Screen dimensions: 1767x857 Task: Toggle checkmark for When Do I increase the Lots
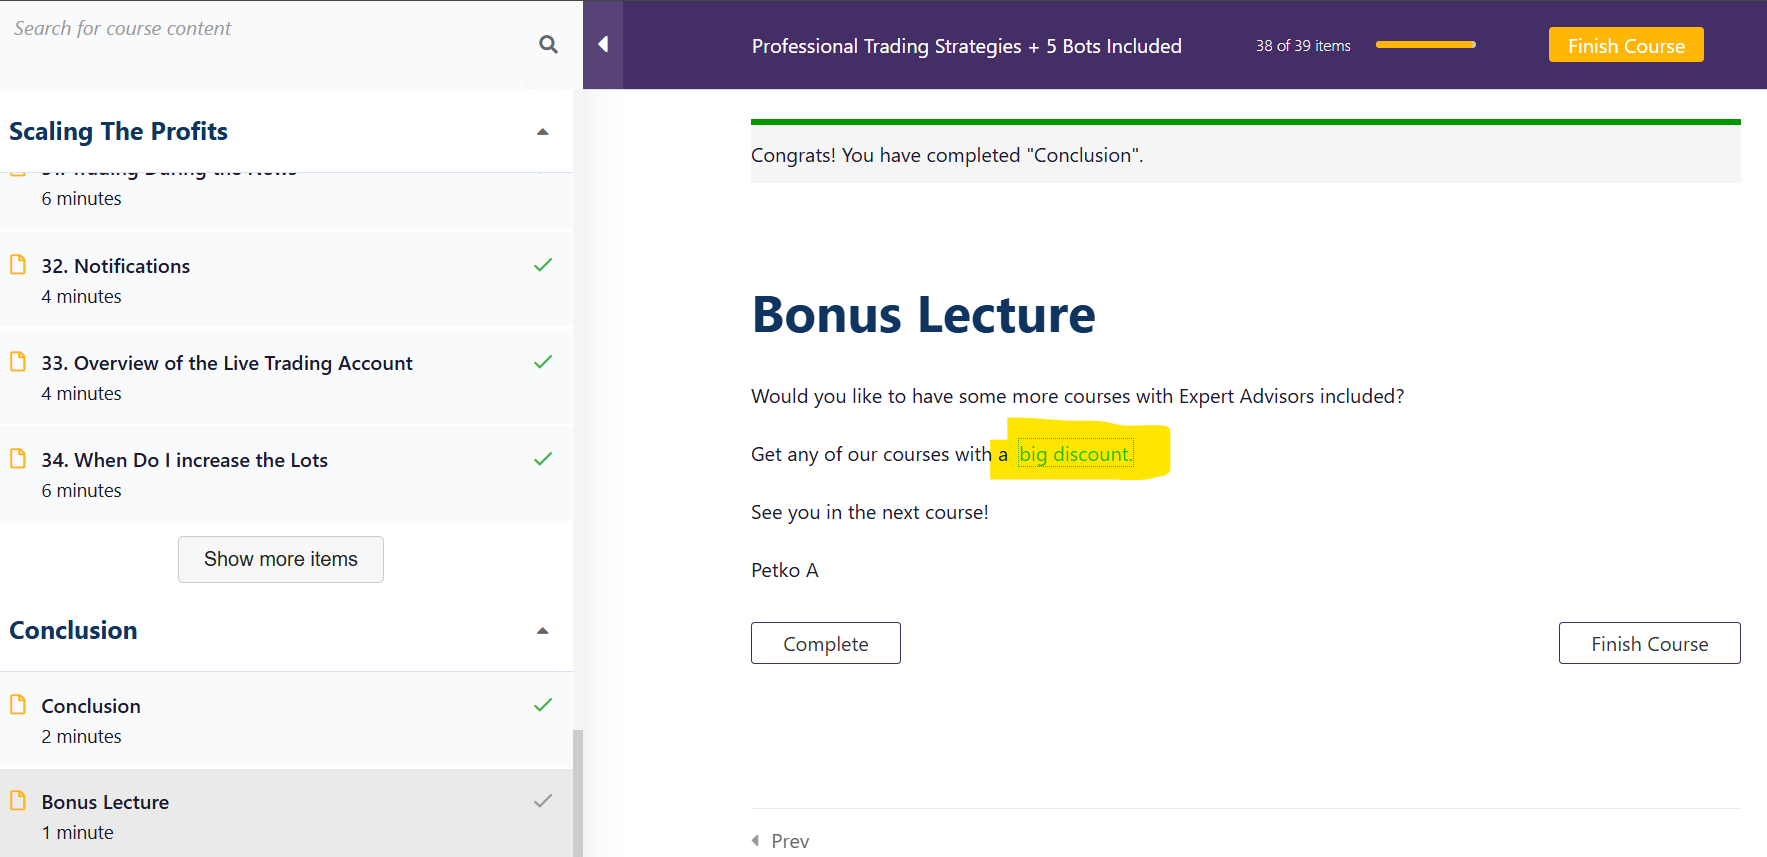tap(543, 459)
